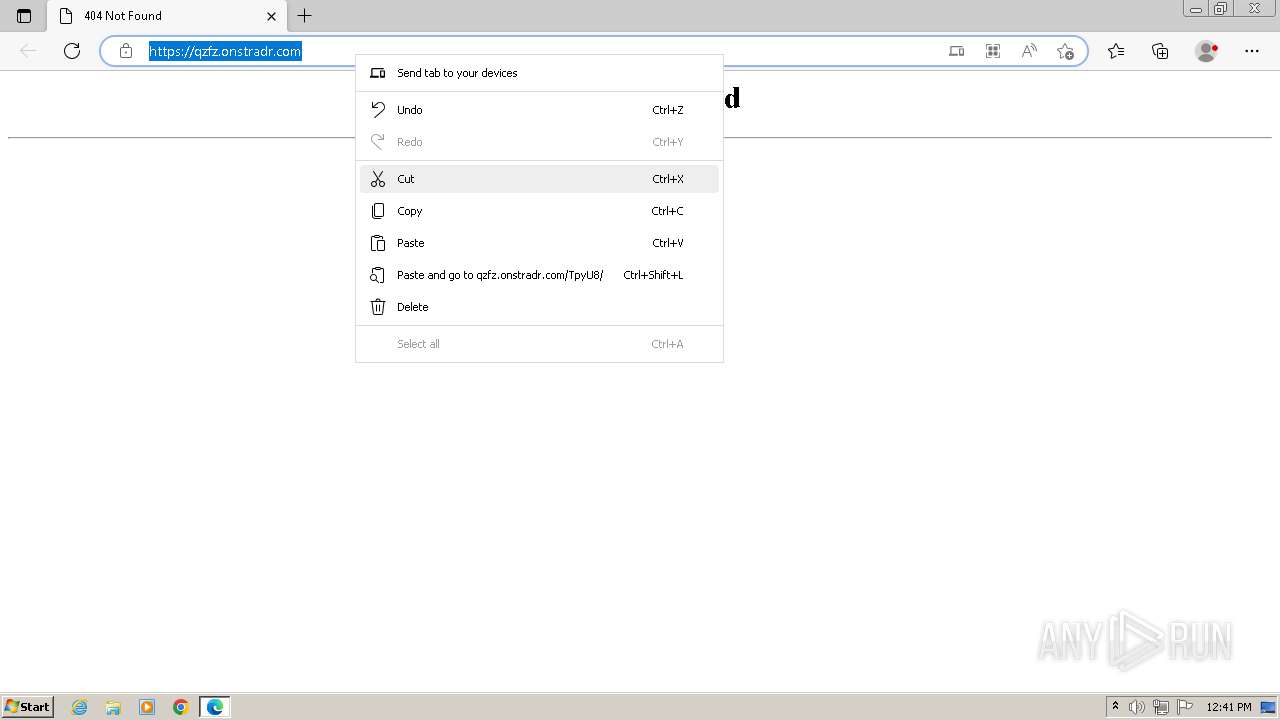Open new tab with plus button

pyautogui.click(x=305, y=16)
